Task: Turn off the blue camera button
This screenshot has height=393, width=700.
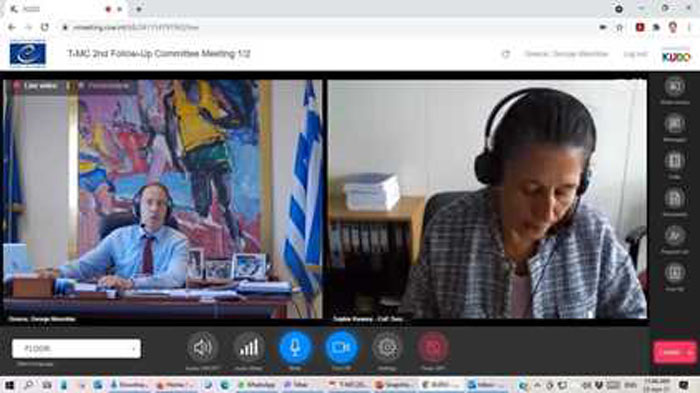Action: pos(342,347)
